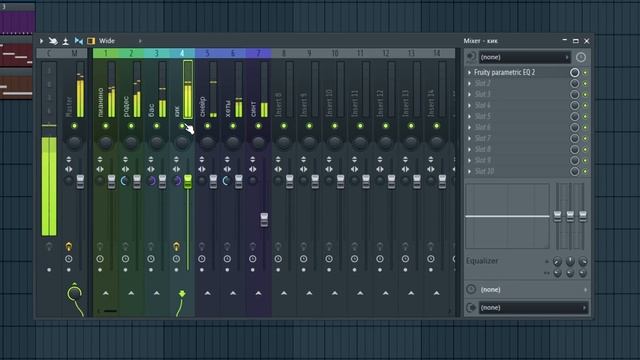
Task: Click the latency clock on Insert 10 track
Action: click(329, 259)
